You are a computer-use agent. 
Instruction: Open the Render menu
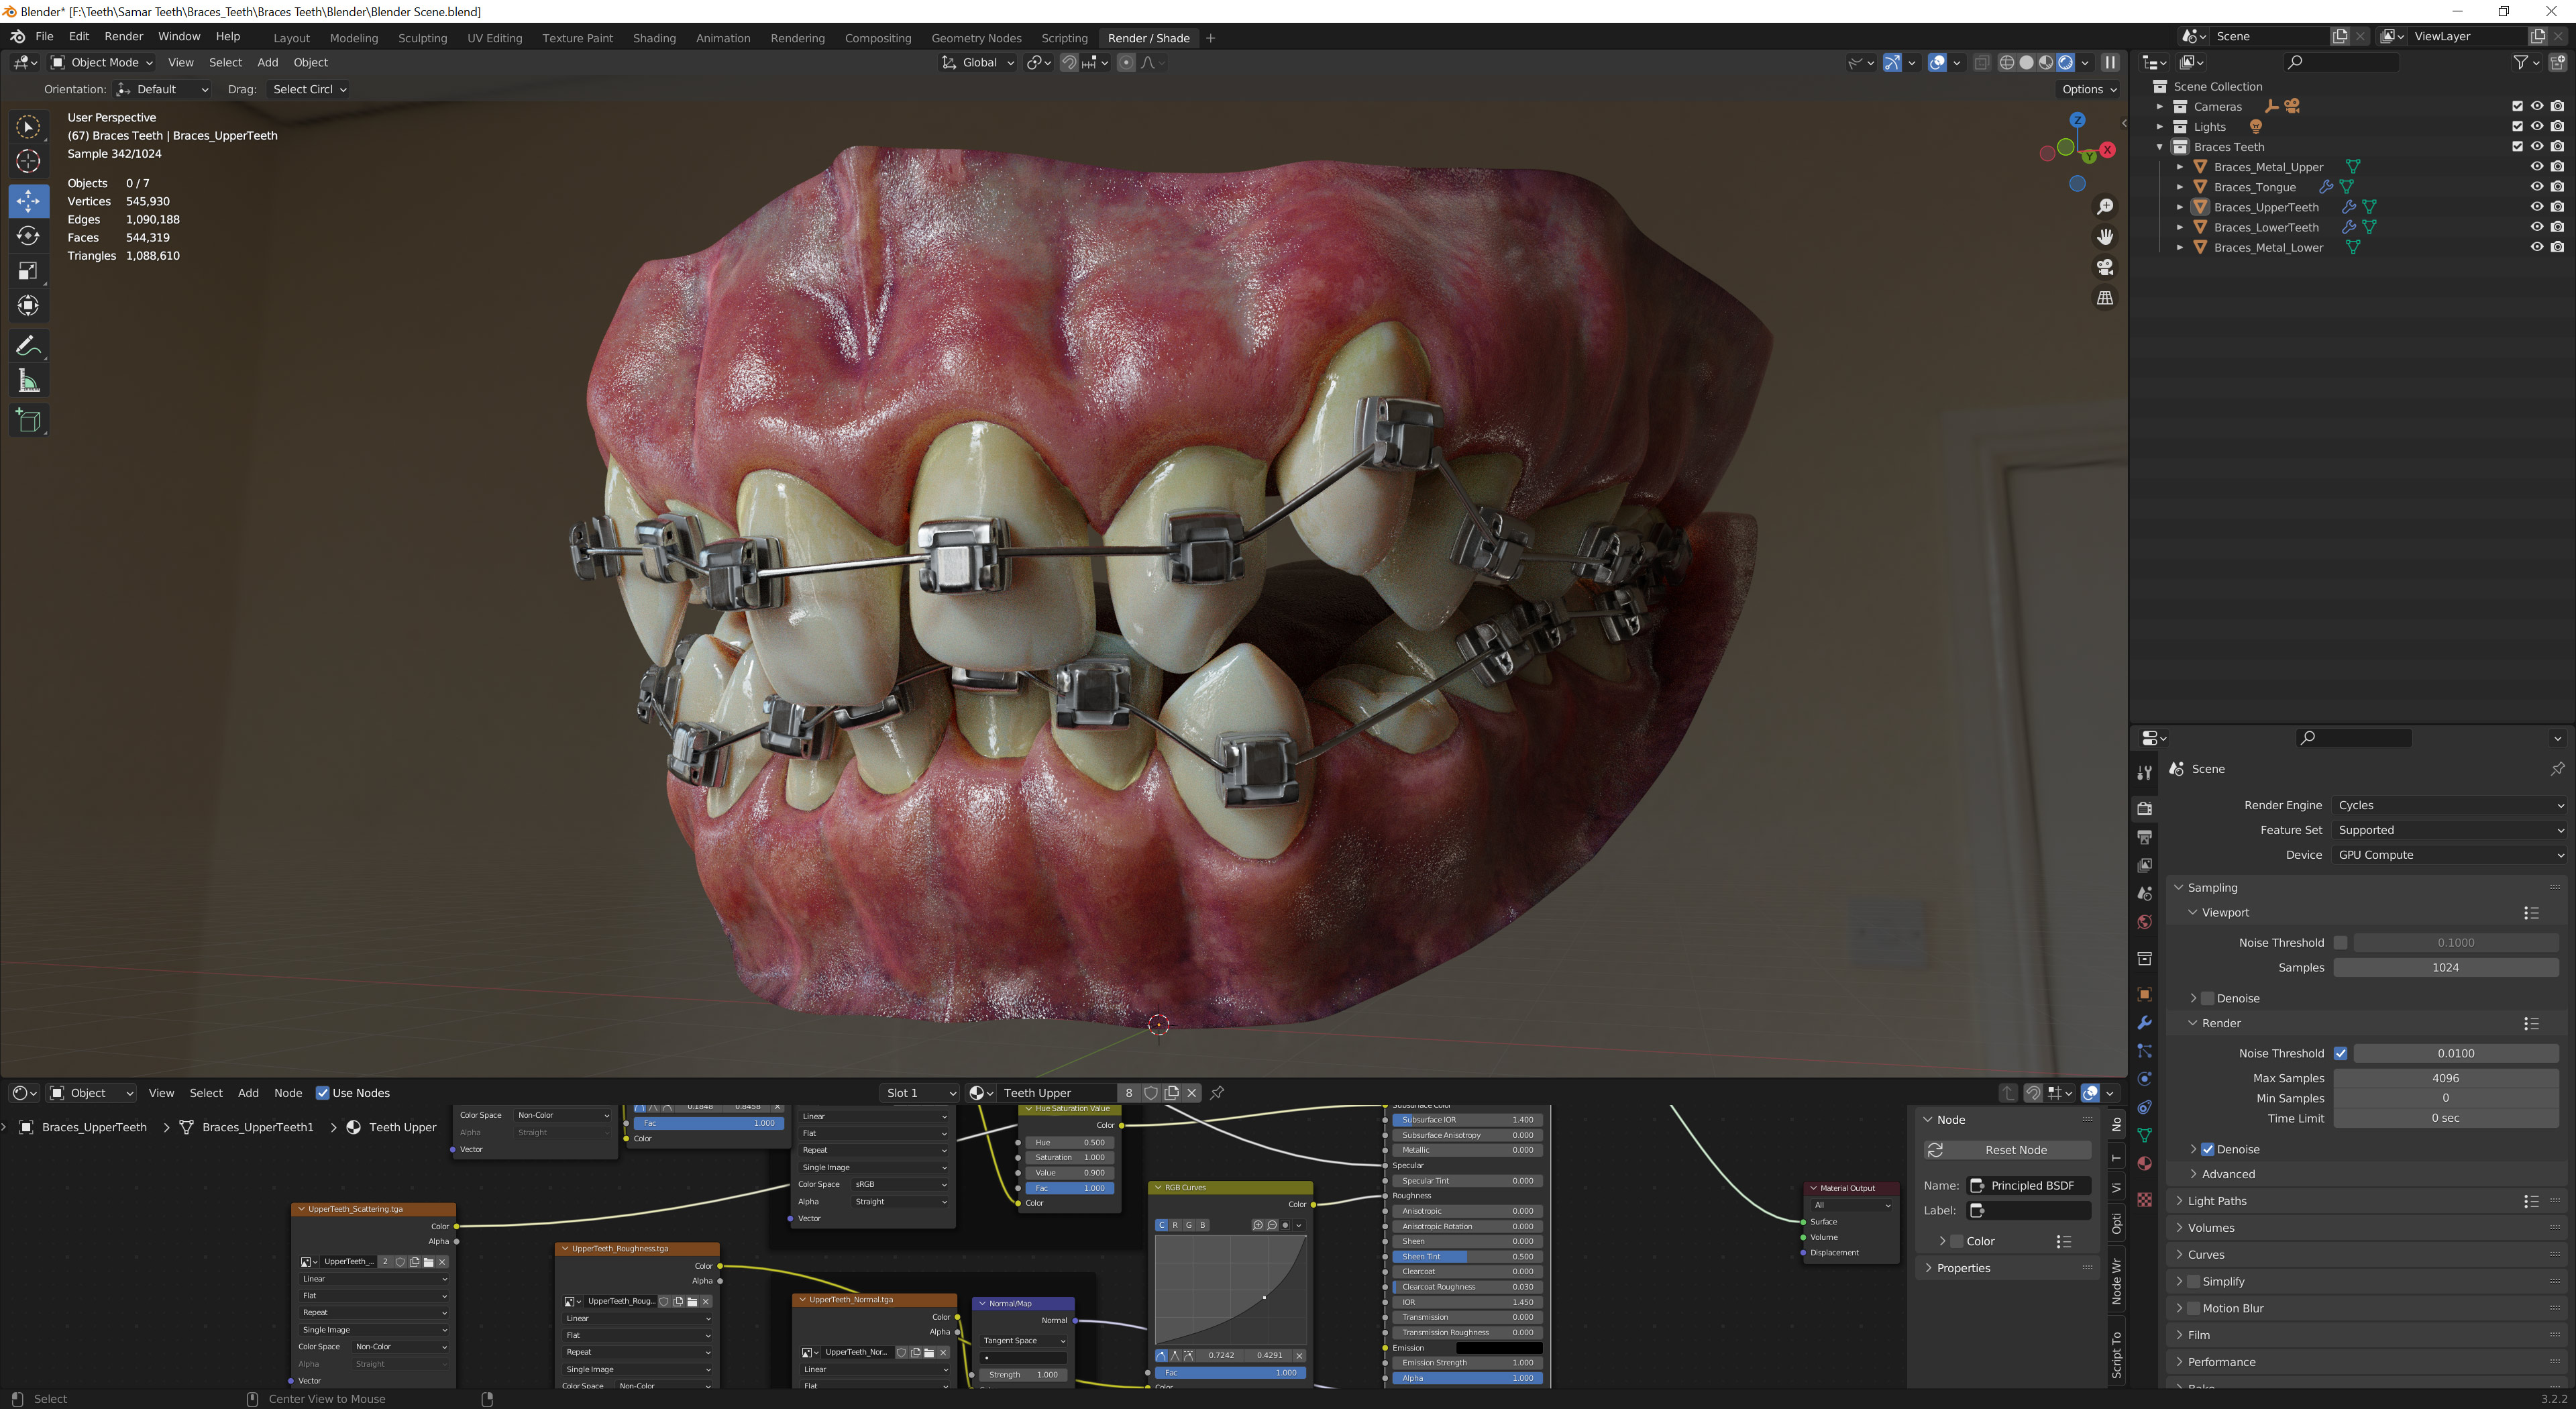pos(124,36)
